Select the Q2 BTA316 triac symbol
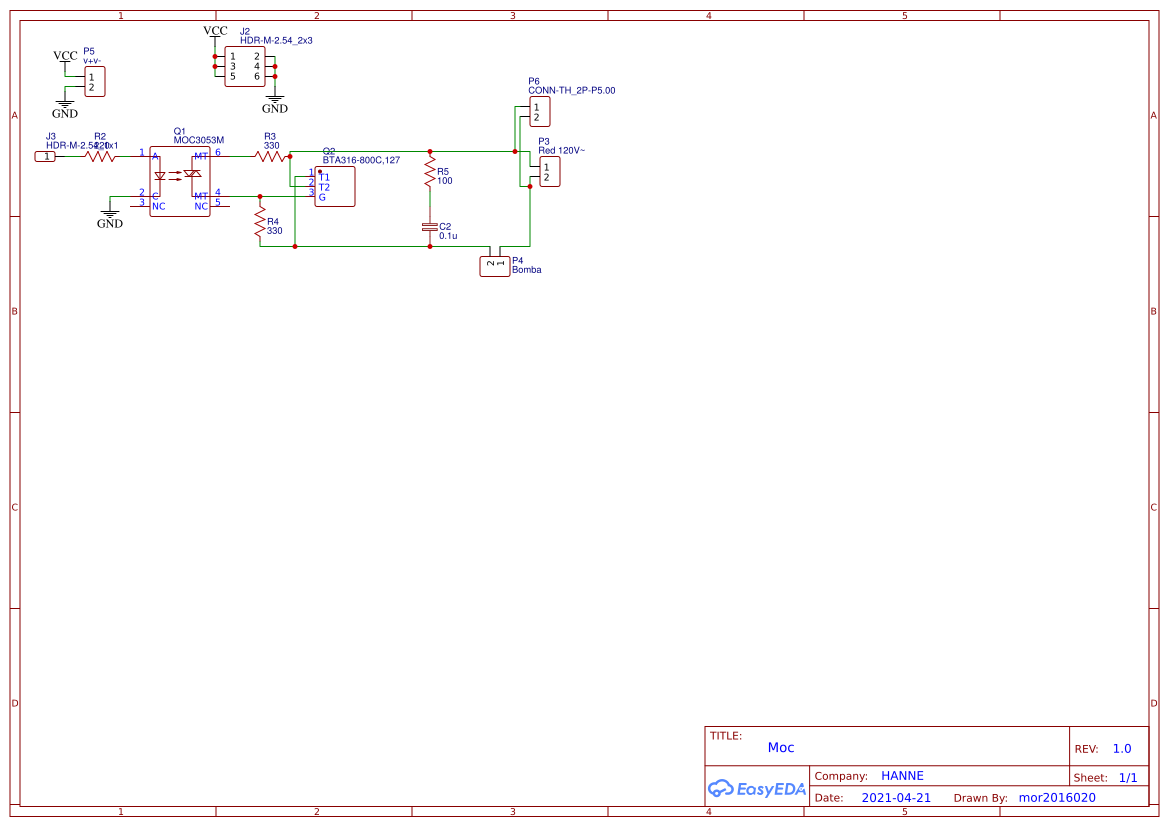Screen dimensions: 1169x827 333,187
